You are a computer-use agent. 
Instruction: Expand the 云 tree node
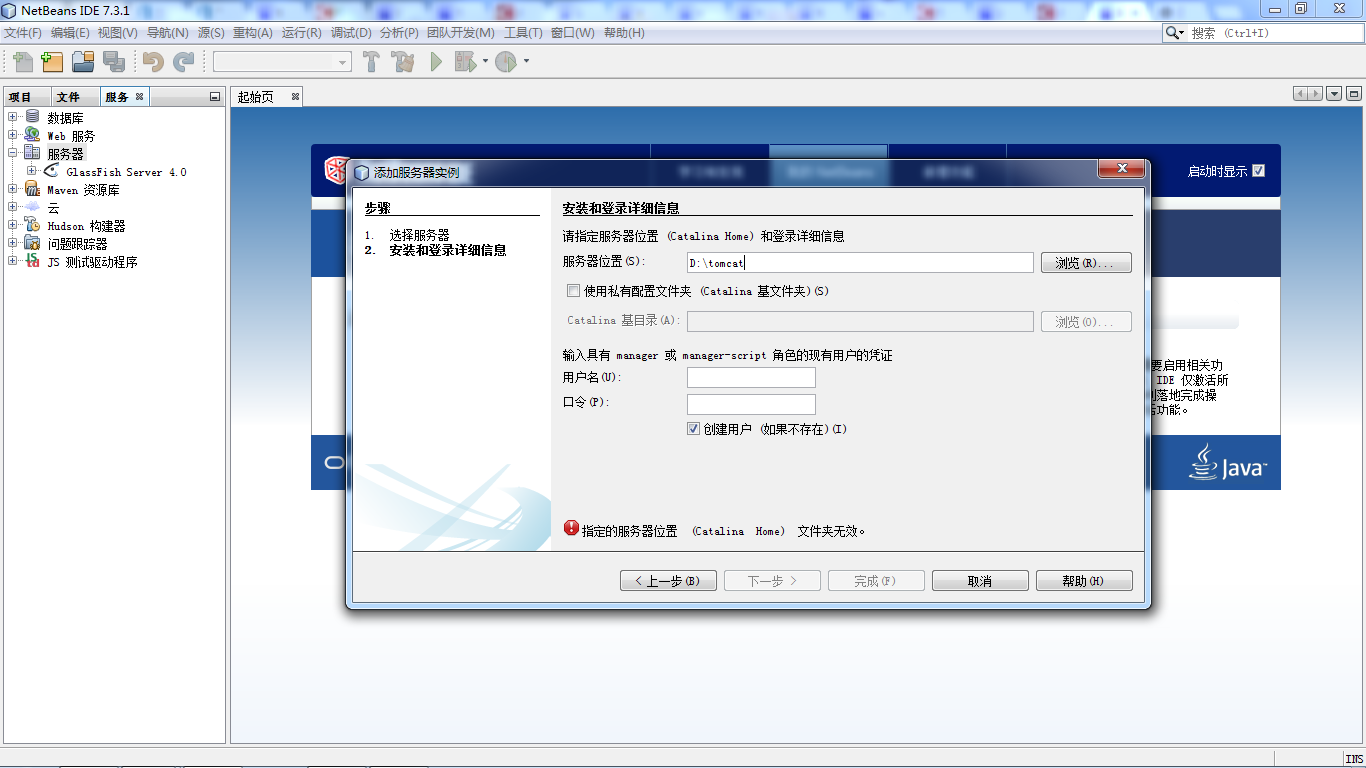(13, 207)
